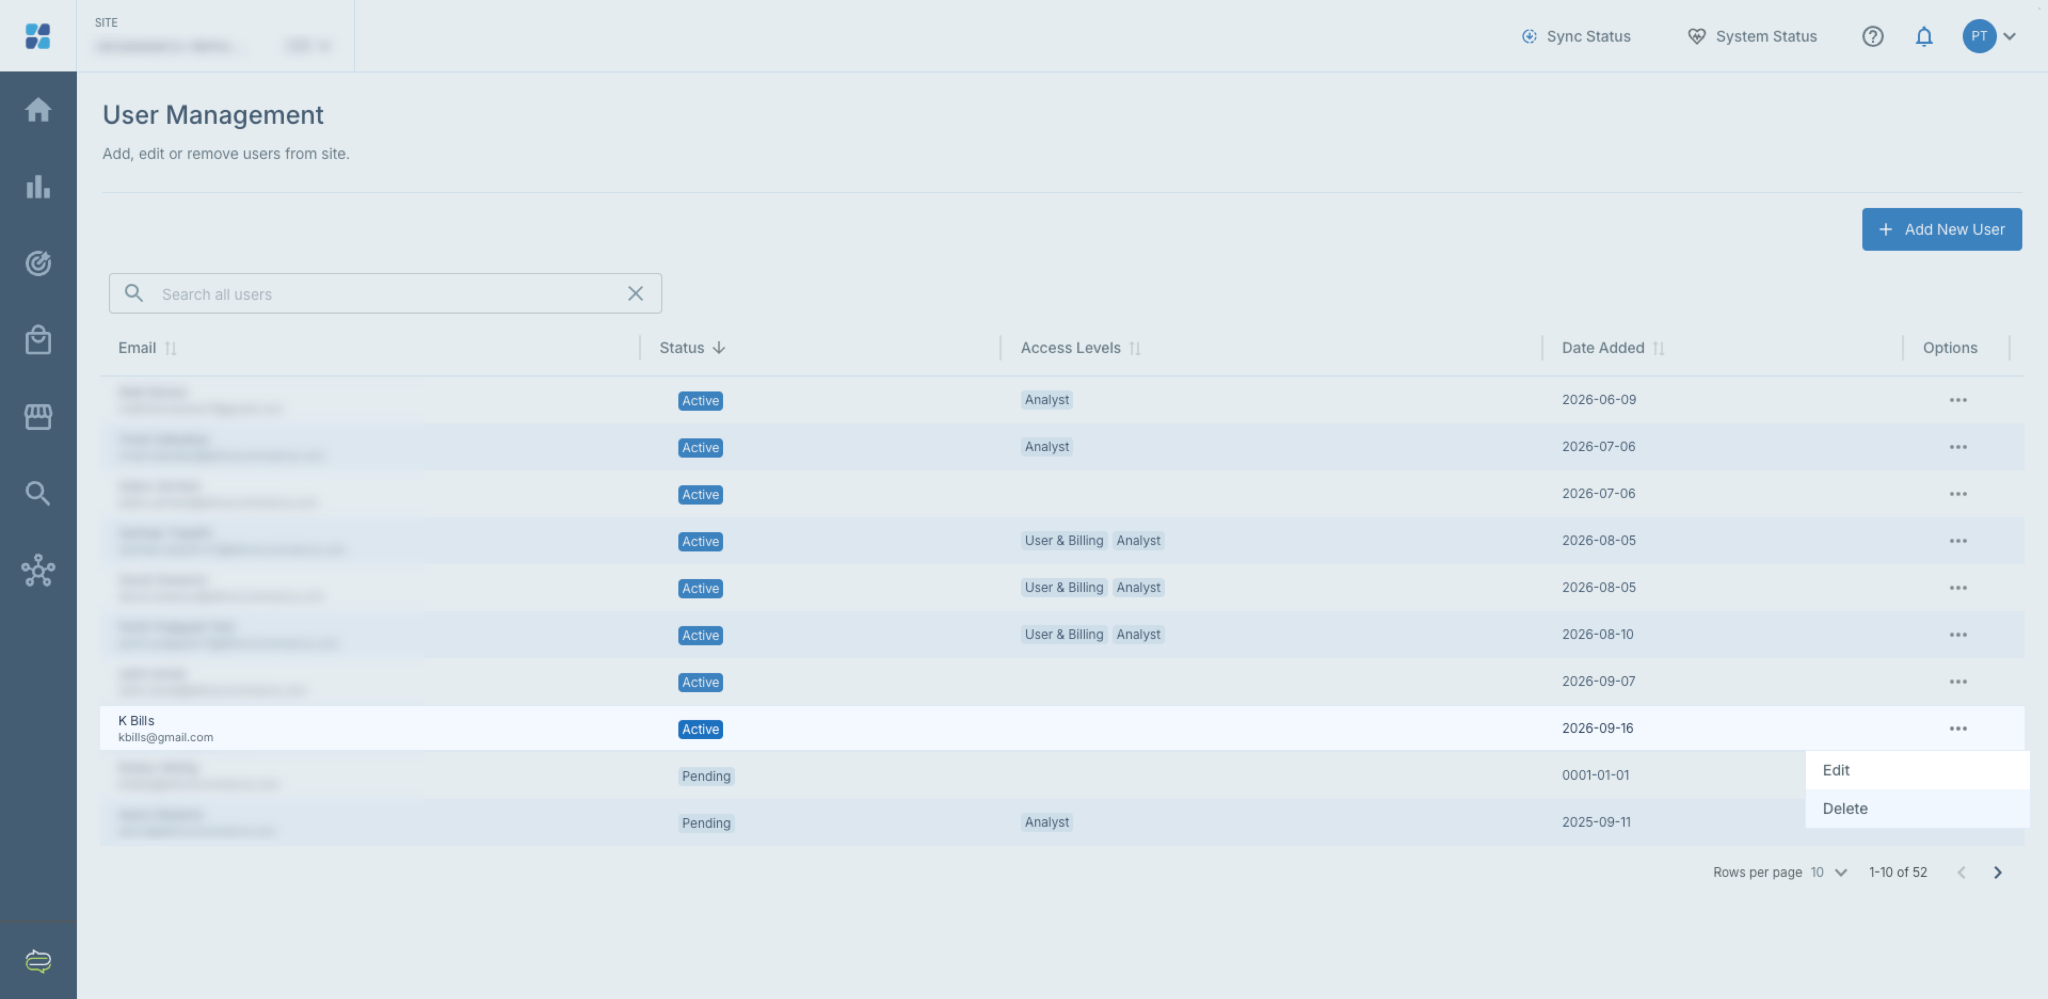Click the Add New User button
This screenshot has width=2048, height=999.
click(1941, 229)
